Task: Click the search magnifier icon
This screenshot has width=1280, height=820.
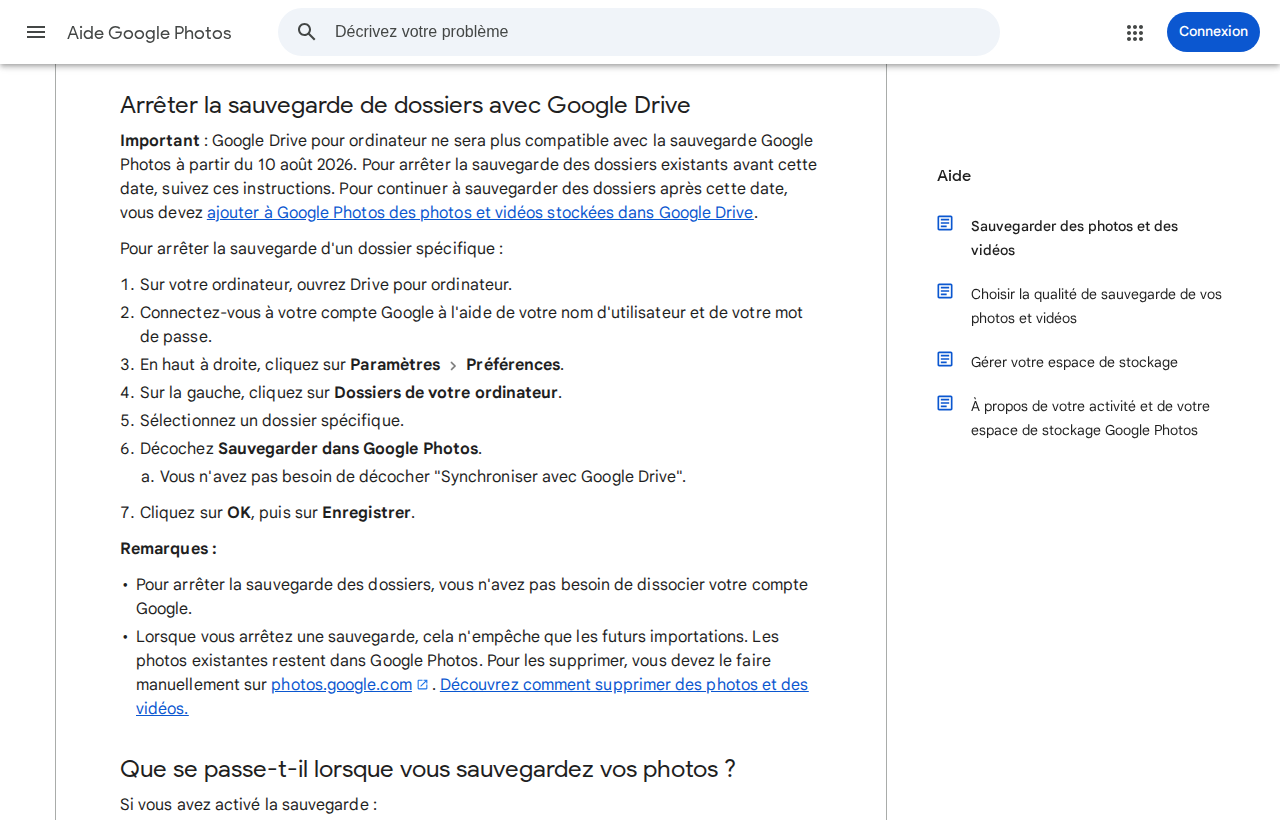Action: (x=307, y=32)
